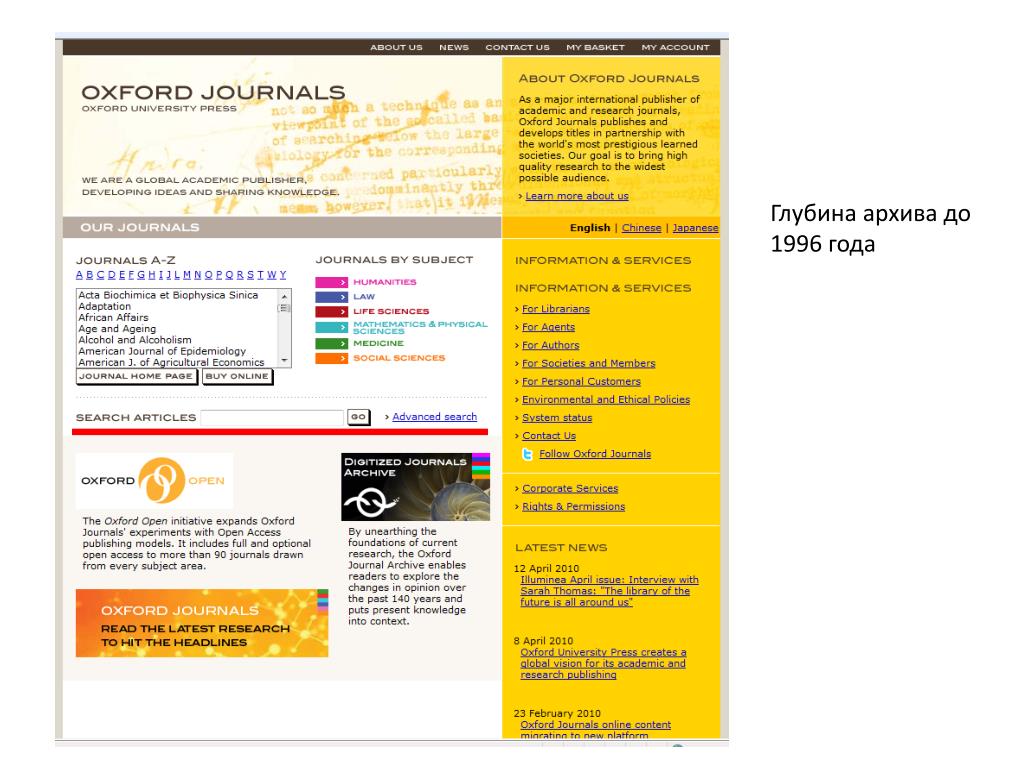
Task: Select American Journal of Epidemiology
Action: [162, 351]
